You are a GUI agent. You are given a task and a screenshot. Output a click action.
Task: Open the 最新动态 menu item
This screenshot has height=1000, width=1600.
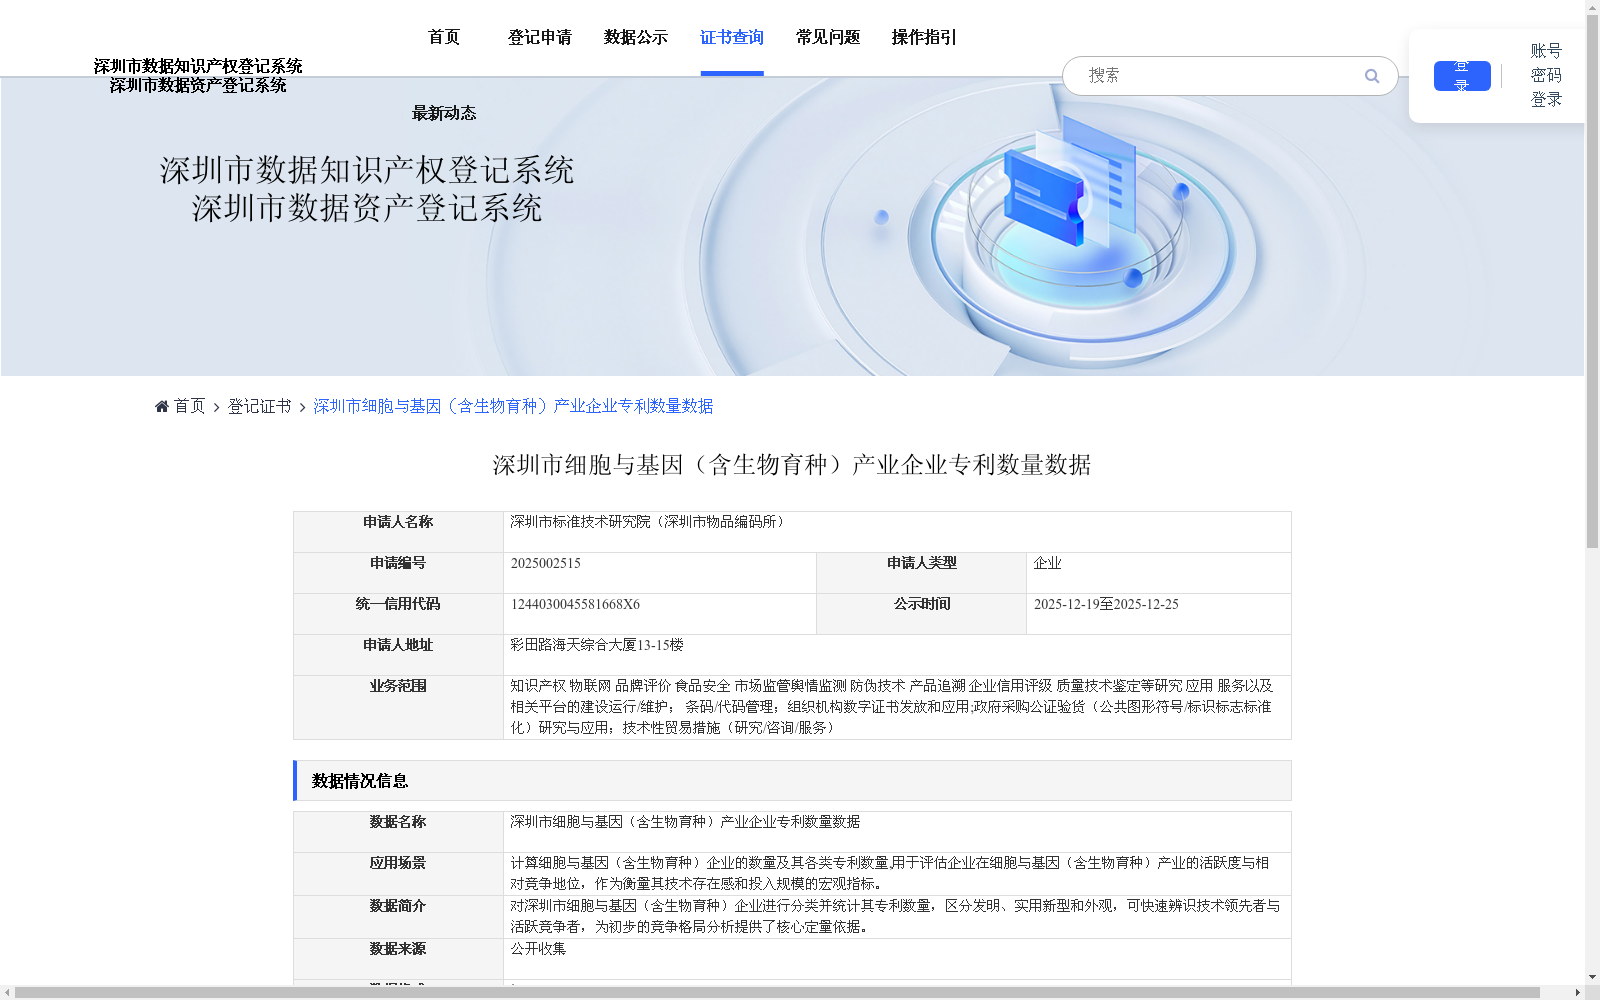click(444, 113)
